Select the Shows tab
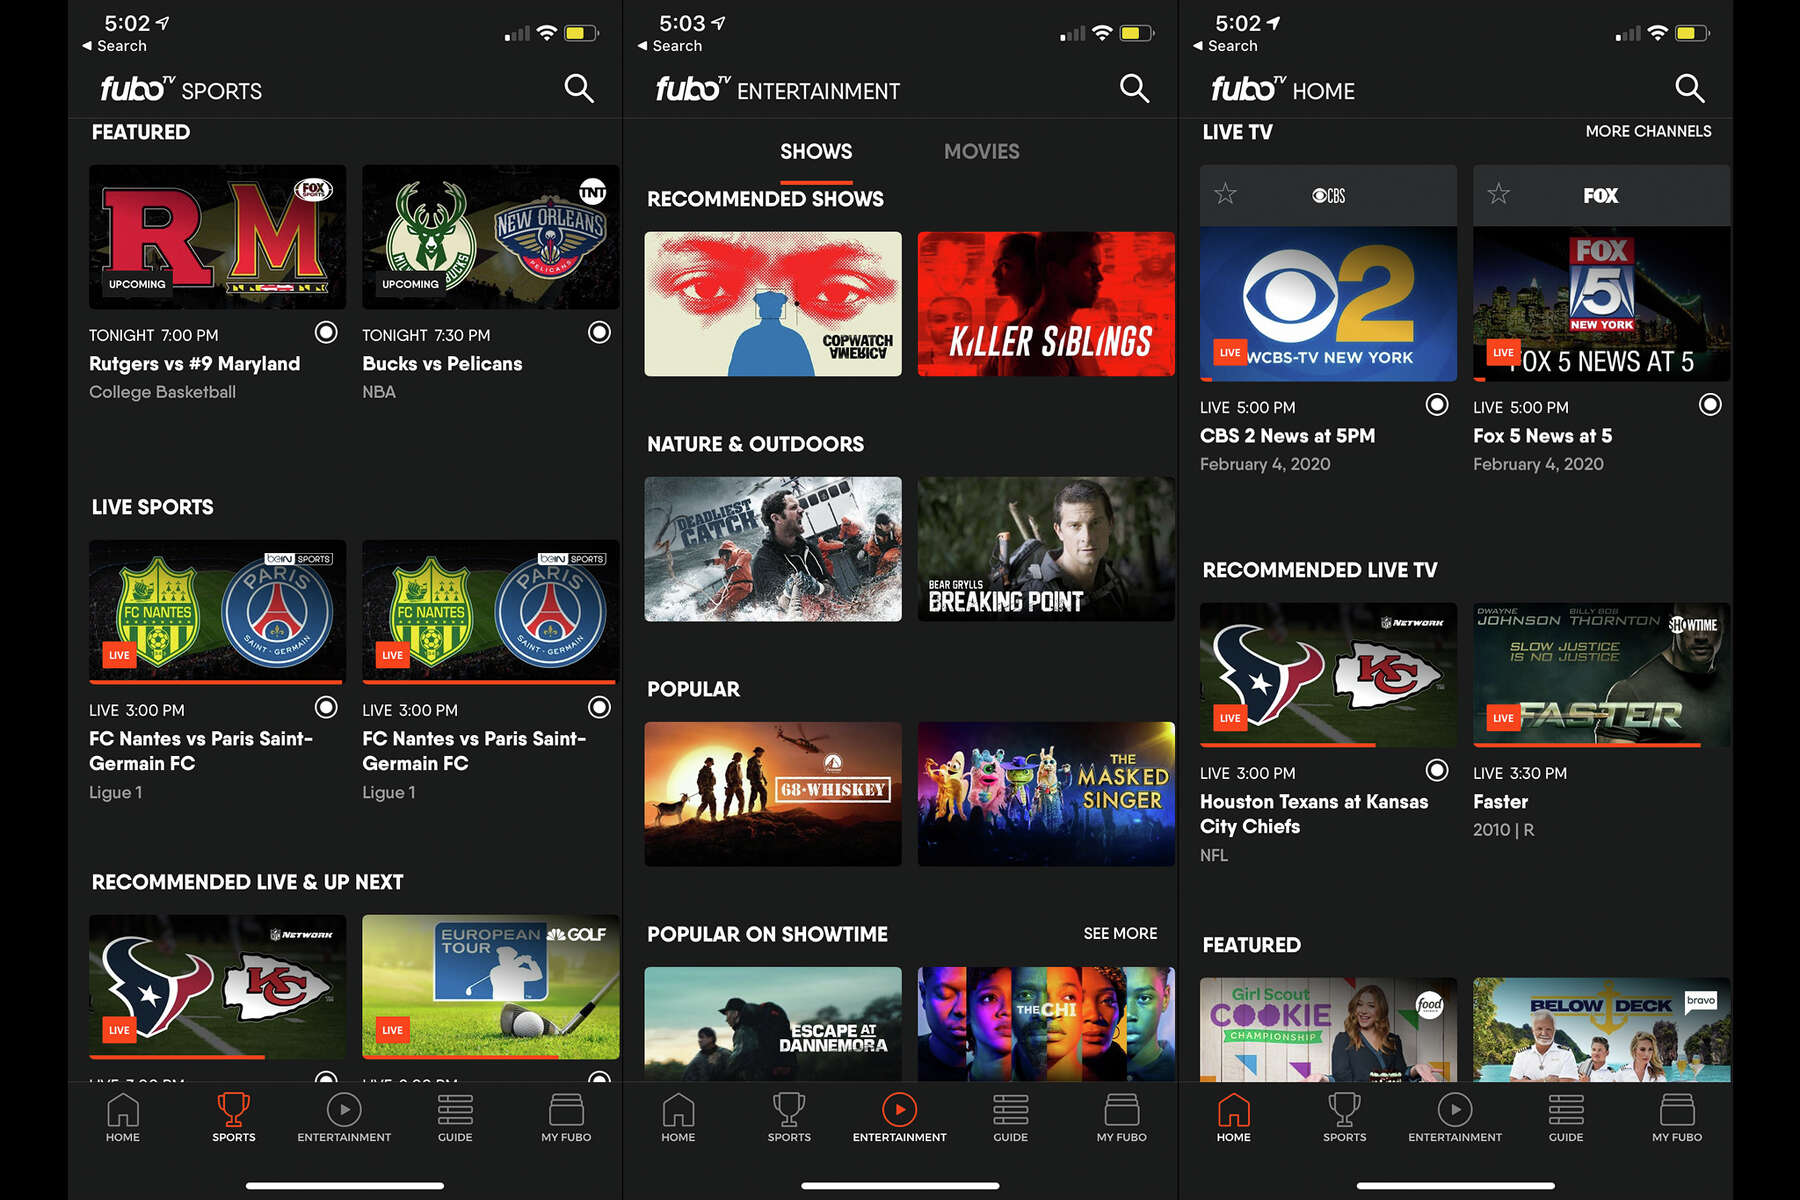The image size is (1800, 1200). click(x=816, y=152)
